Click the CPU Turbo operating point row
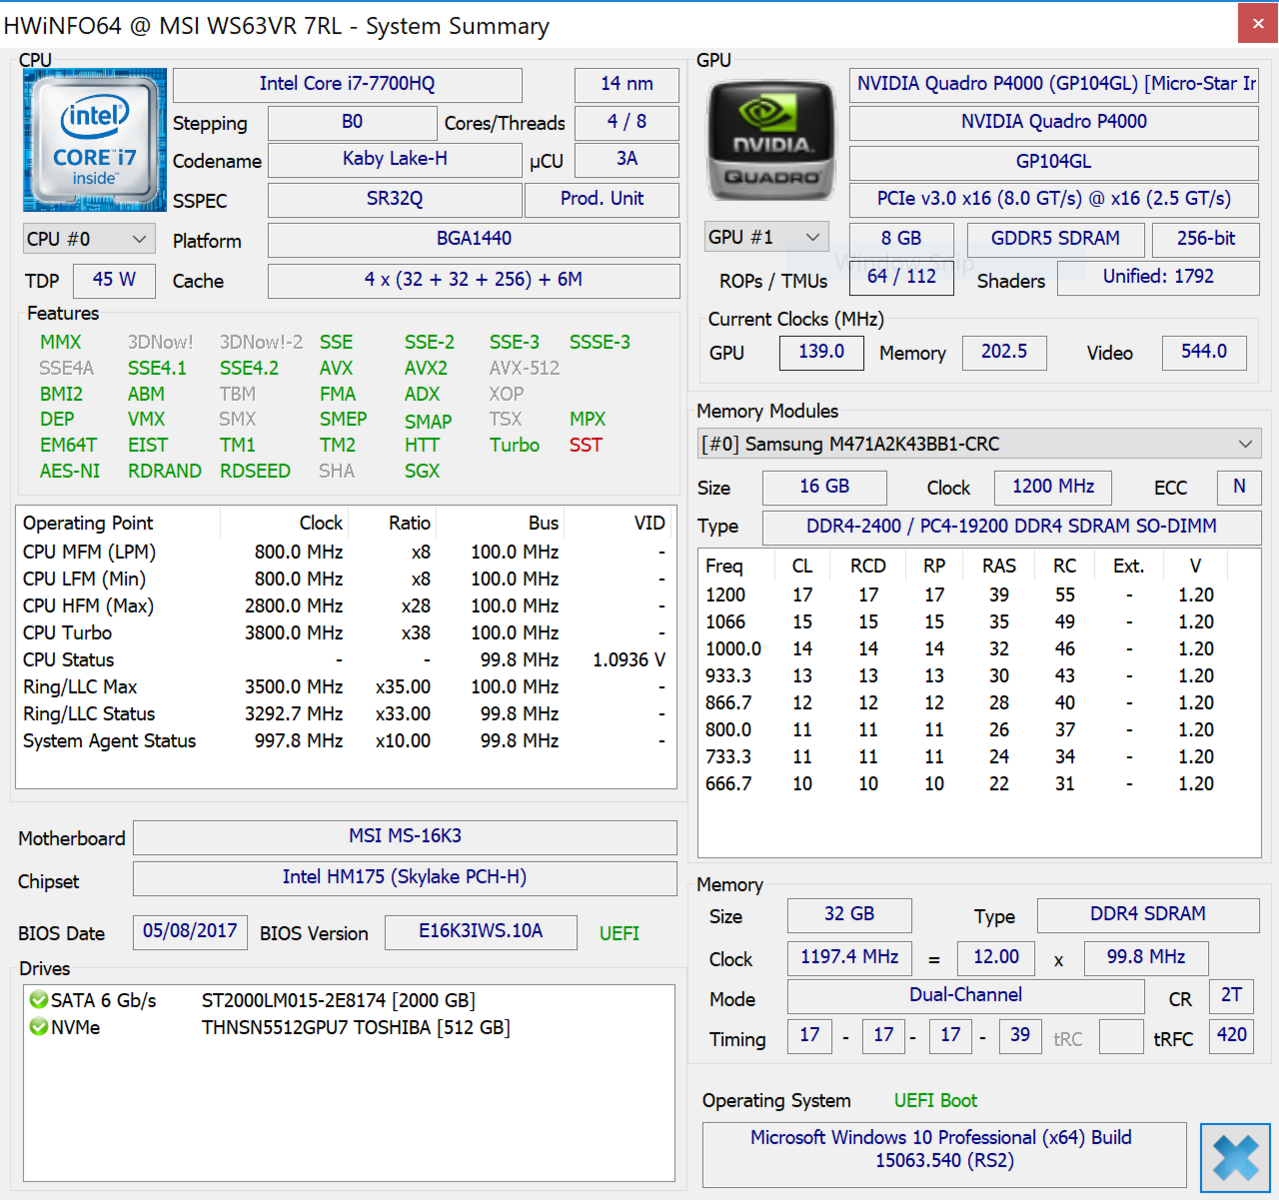The width and height of the screenshot is (1279, 1200). (340, 633)
